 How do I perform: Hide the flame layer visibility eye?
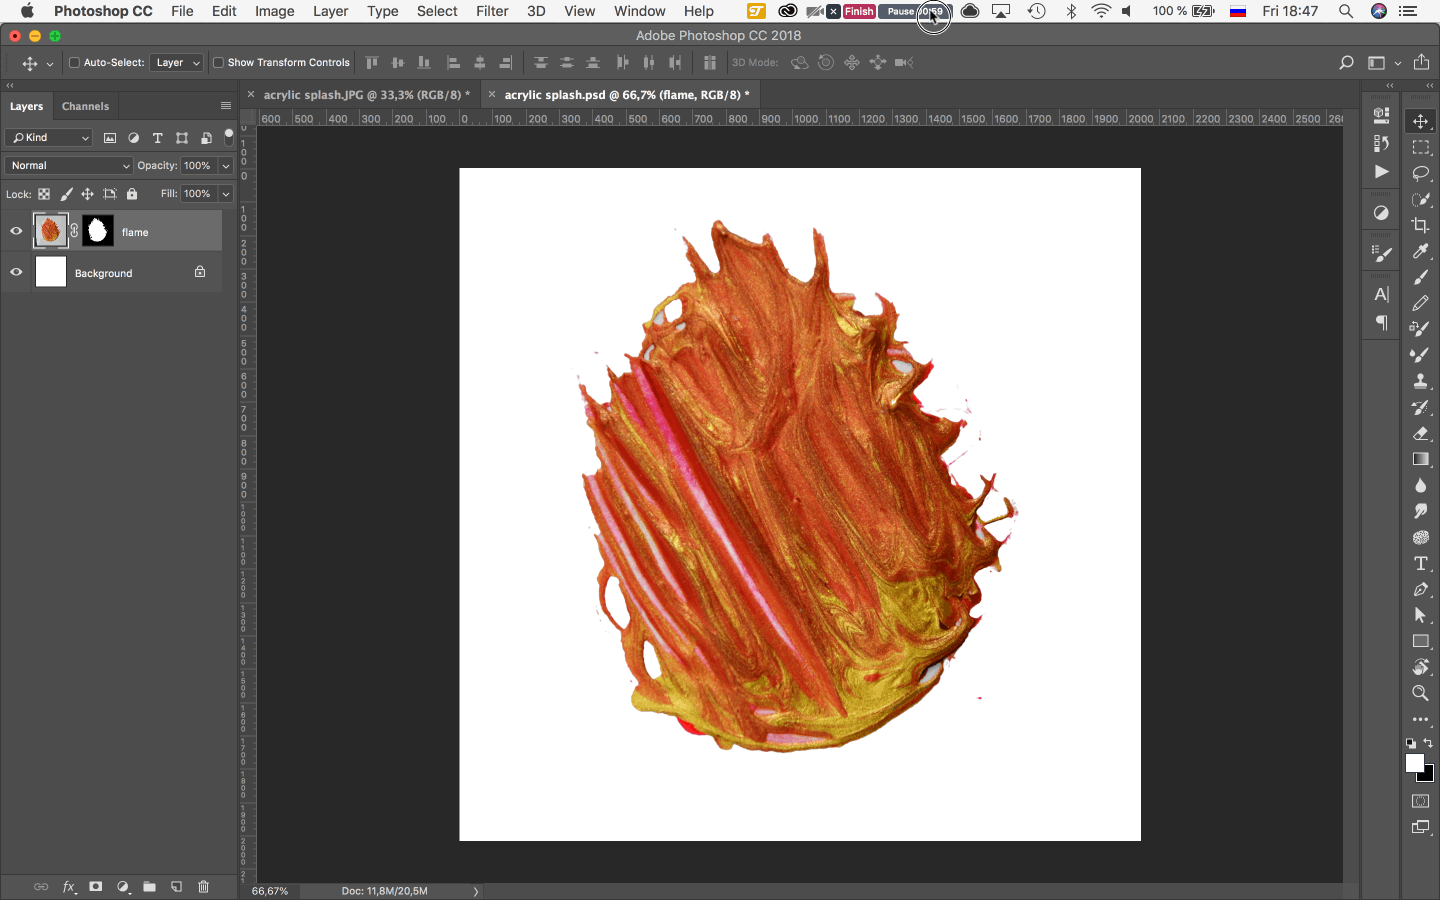(x=16, y=231)
